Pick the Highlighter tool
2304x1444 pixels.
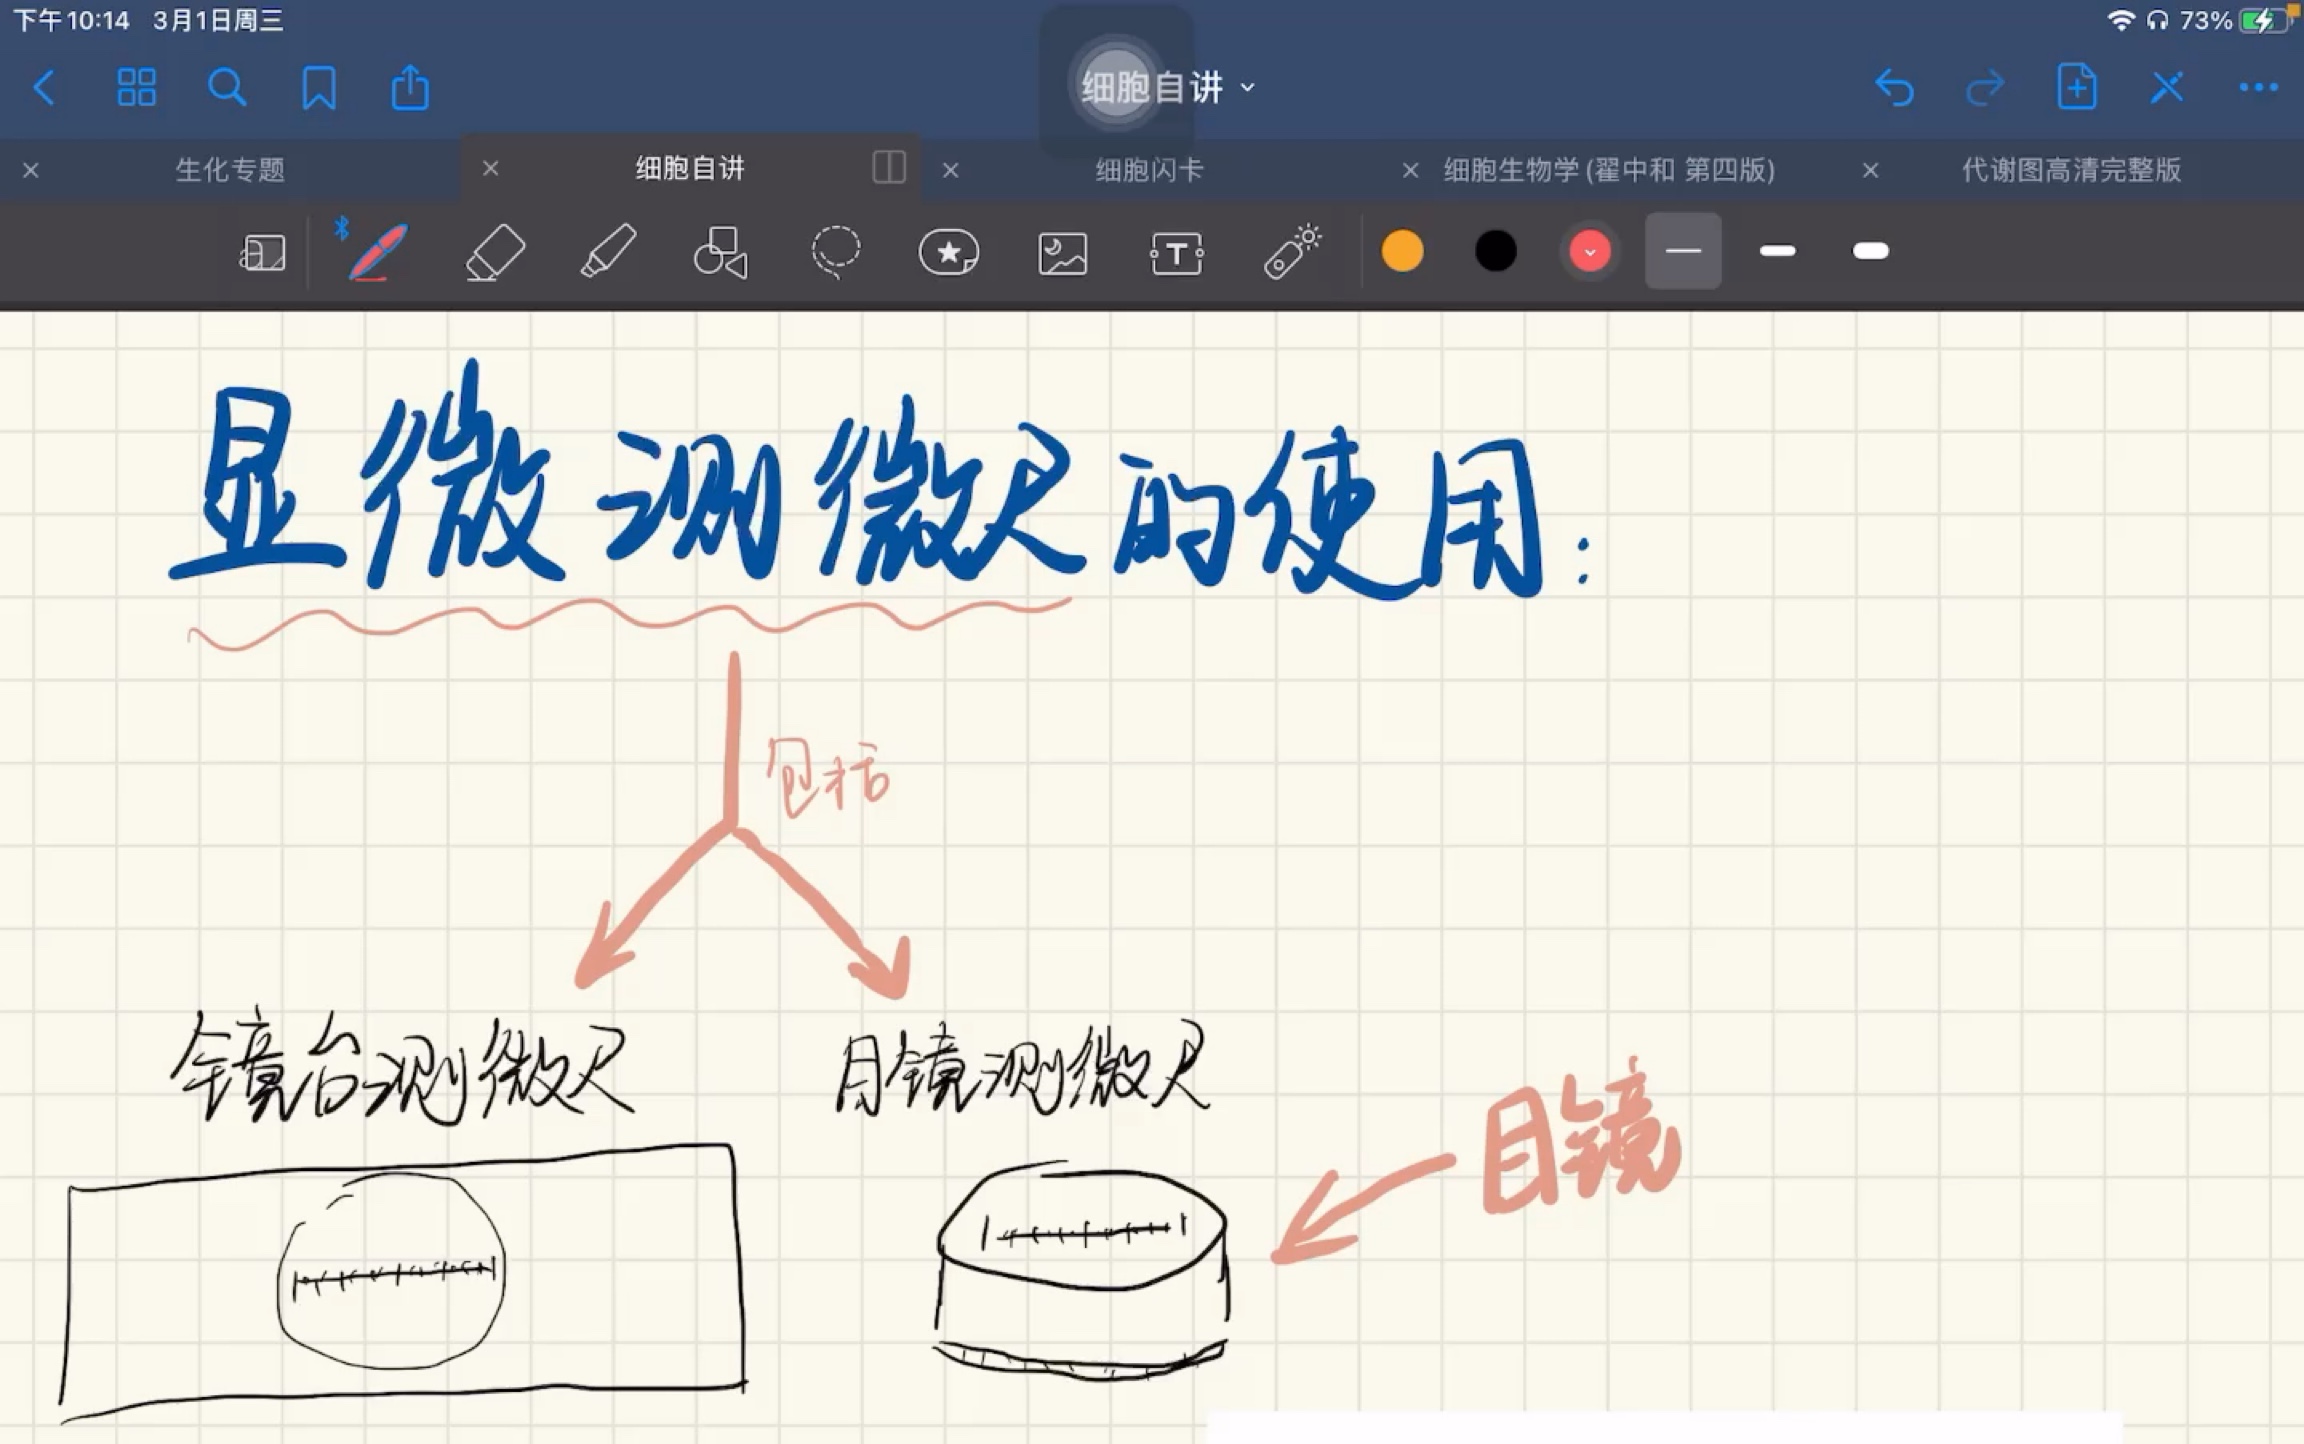click(607, 251)
